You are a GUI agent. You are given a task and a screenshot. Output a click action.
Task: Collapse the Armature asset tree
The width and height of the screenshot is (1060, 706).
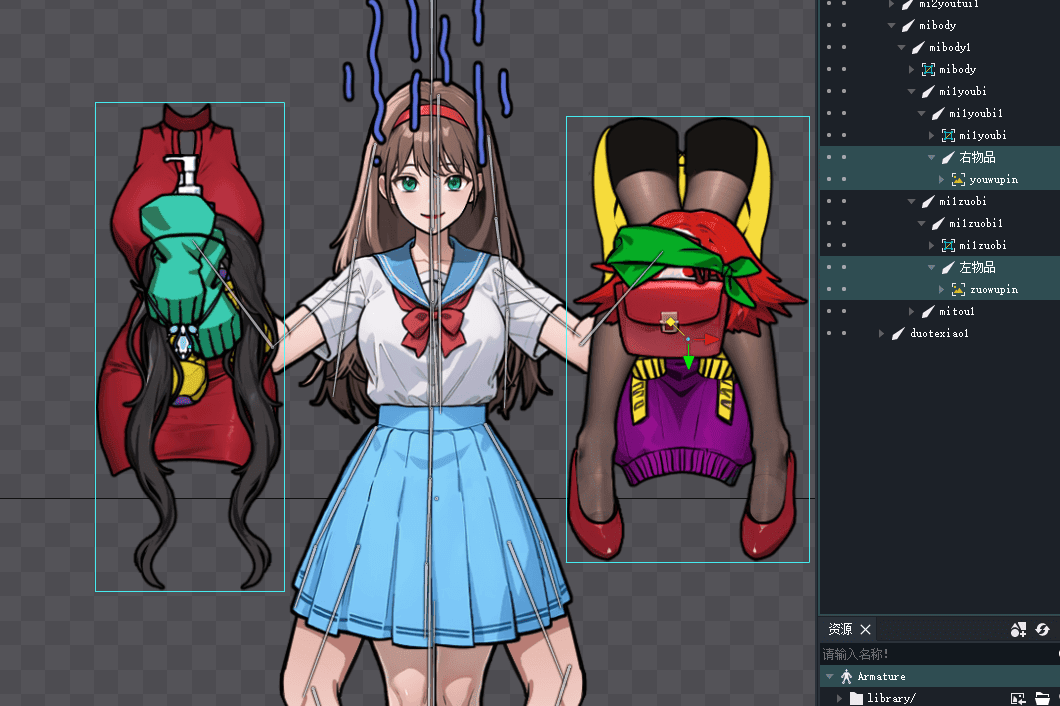click(829, 677)
